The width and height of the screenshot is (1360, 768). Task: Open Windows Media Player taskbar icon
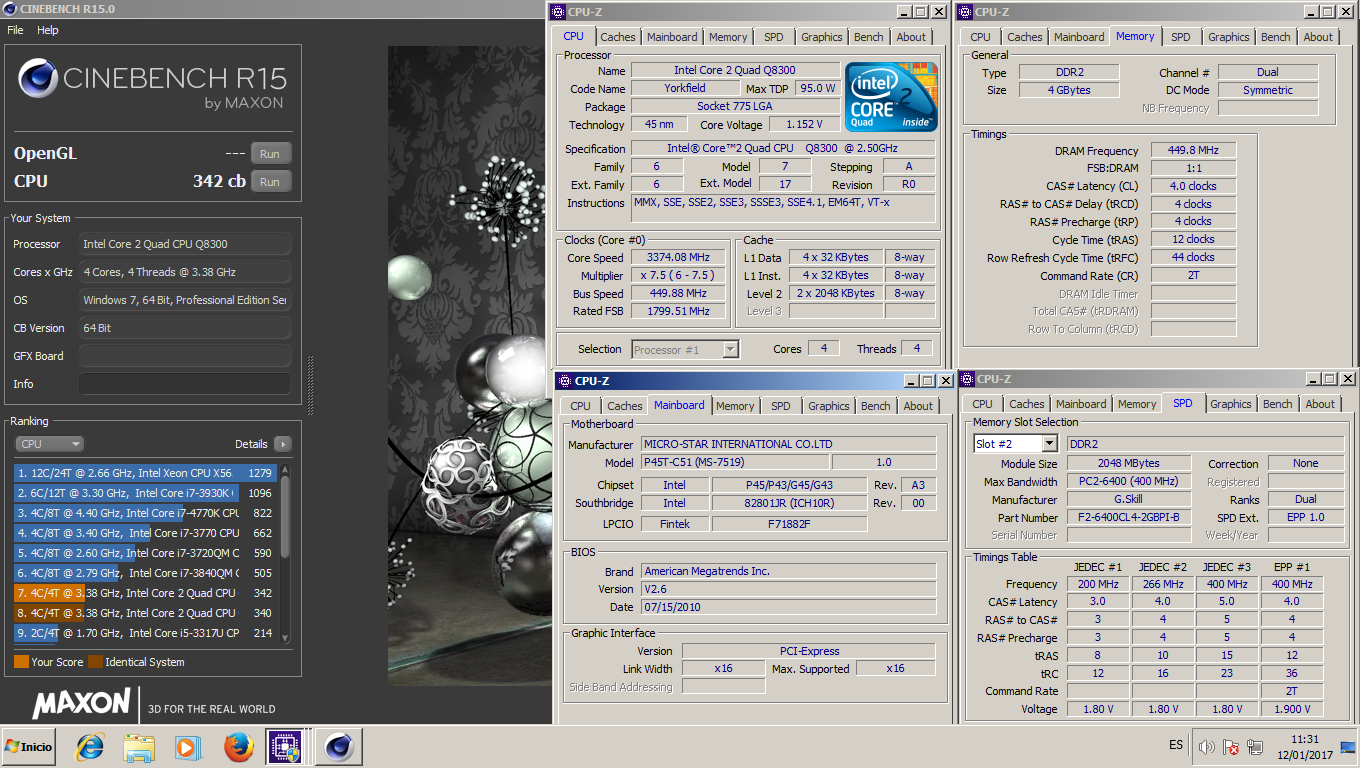click(x=187, y=746)
